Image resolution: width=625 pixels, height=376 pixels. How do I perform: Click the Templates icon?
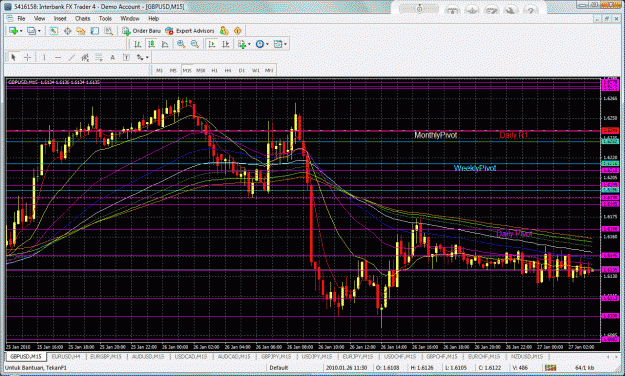pos(278,44)
